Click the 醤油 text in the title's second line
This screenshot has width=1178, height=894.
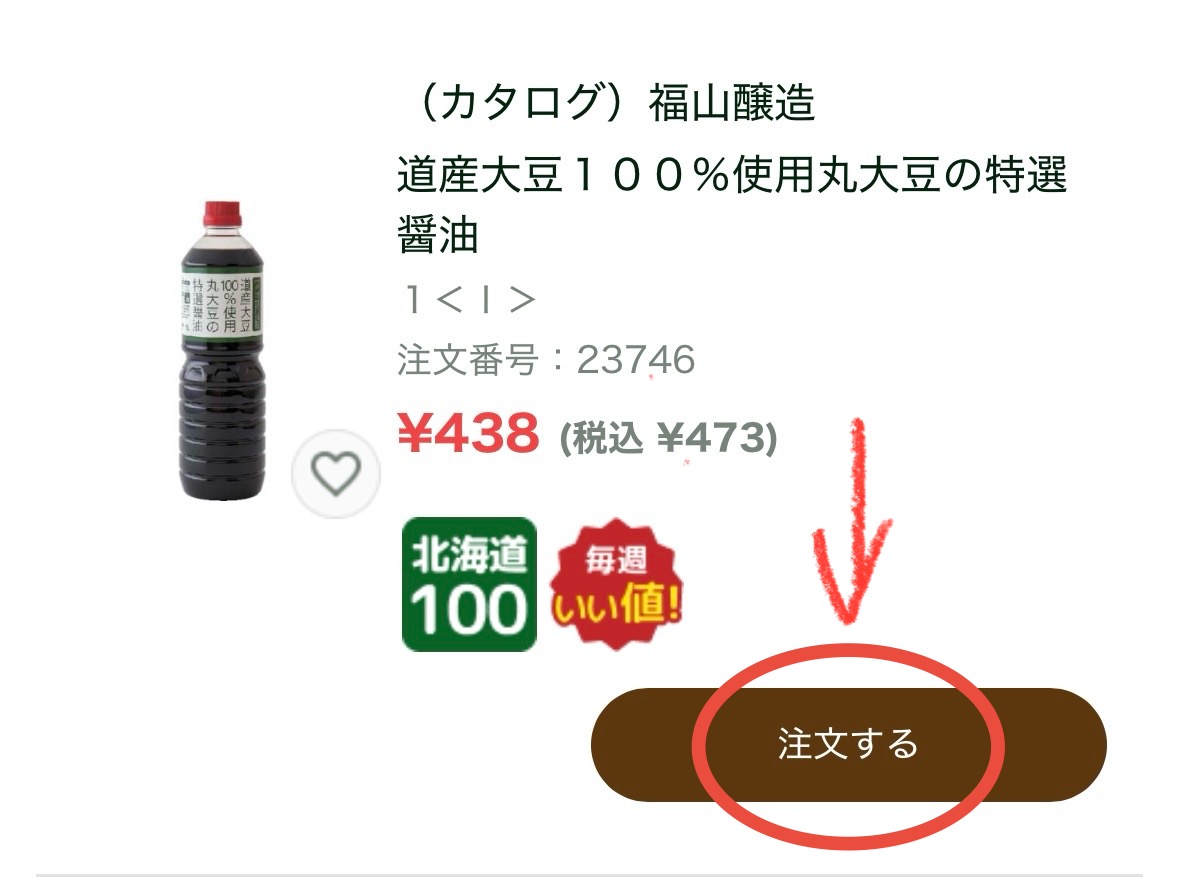(x=438, y=234)
